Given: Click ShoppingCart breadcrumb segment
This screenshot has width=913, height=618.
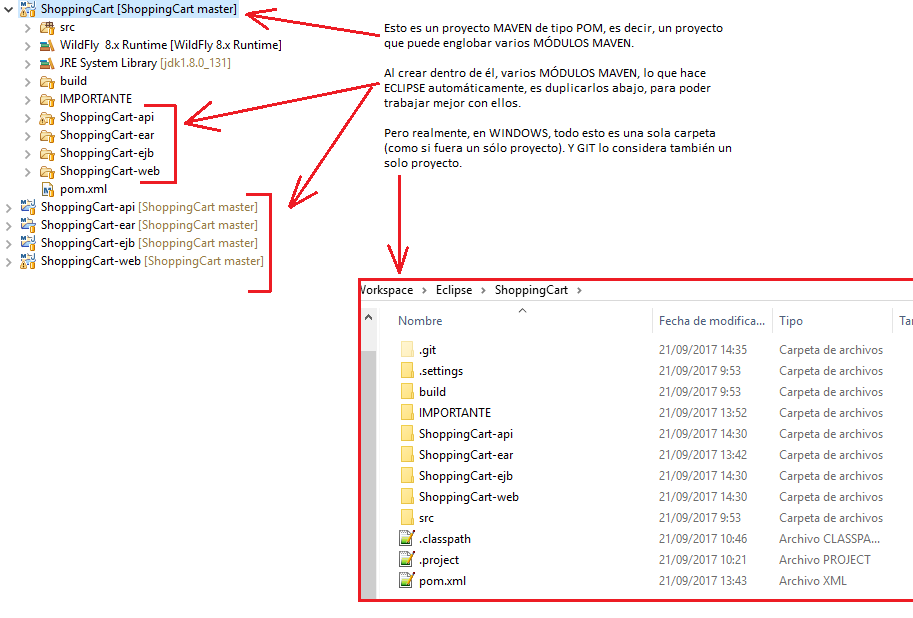Looking at the screenshot, I should point(531,290).
